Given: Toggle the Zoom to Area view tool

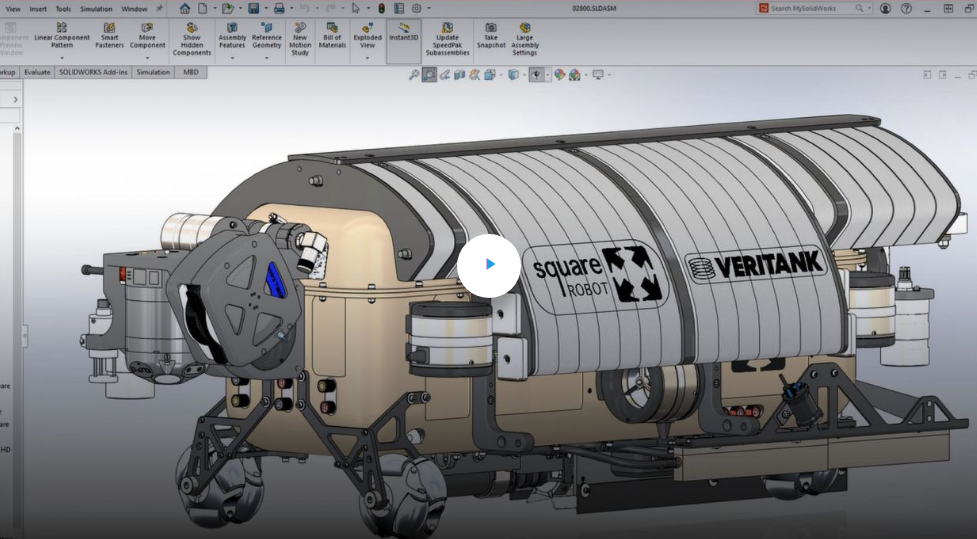Looking at the screenshot, I should pos(429,75).
